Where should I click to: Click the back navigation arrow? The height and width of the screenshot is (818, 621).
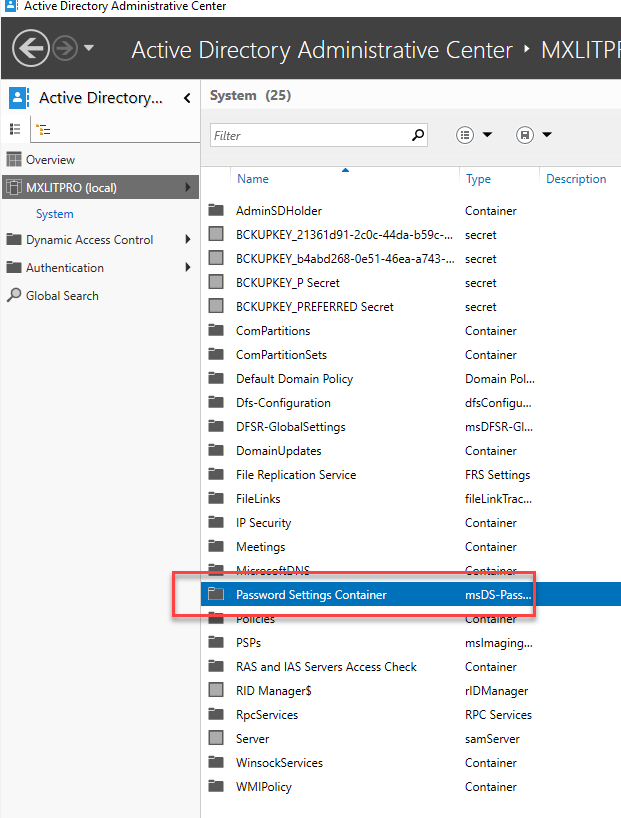coord(30,47)
